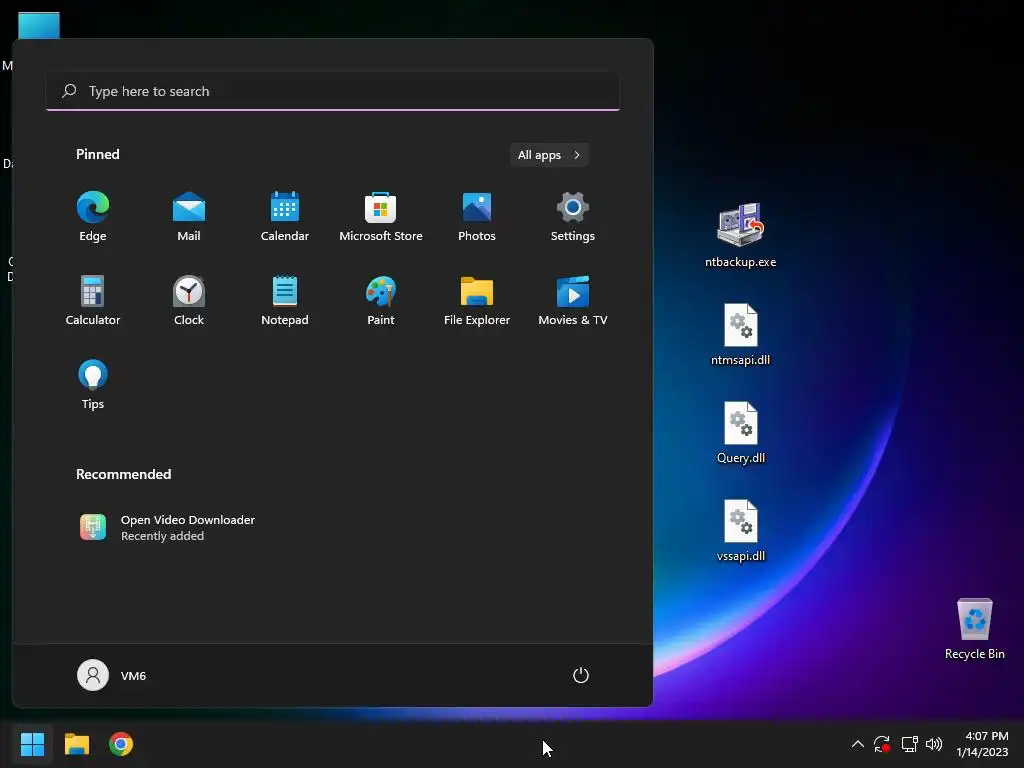
Task: Open the Calculator app
Action: click(x=92, y=300)
